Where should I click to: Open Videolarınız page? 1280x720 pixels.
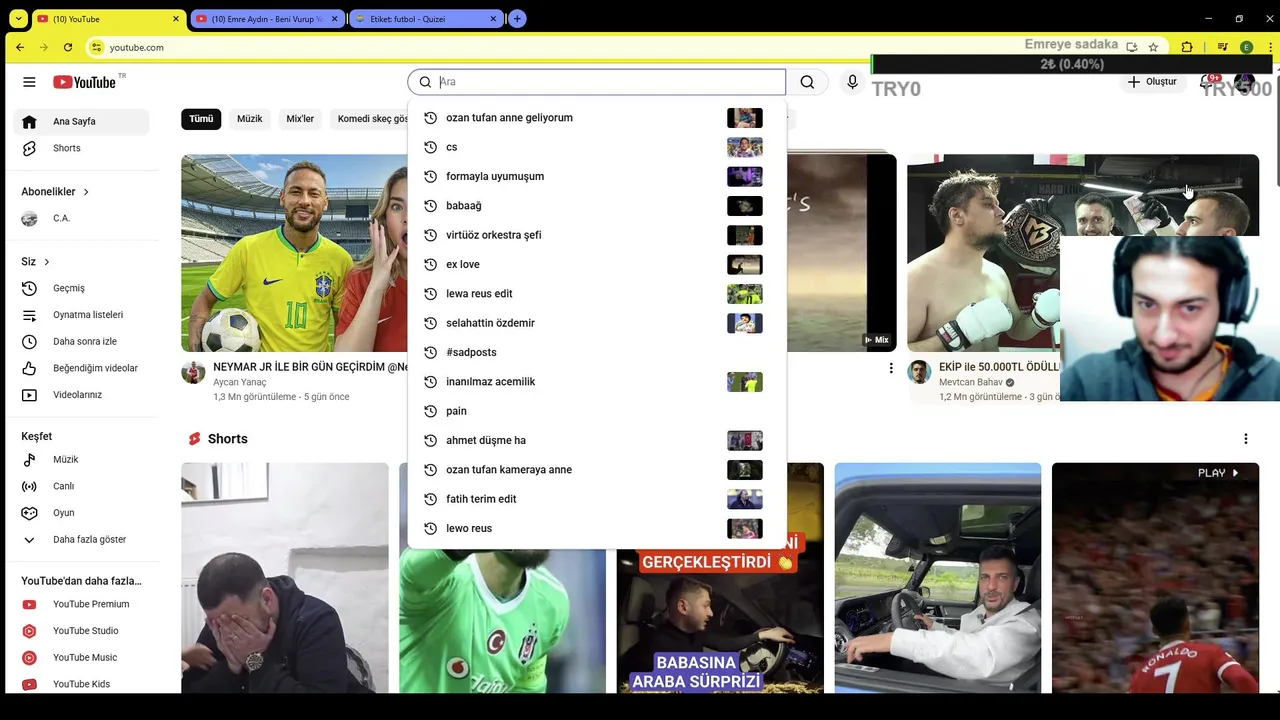click(81, 395)
